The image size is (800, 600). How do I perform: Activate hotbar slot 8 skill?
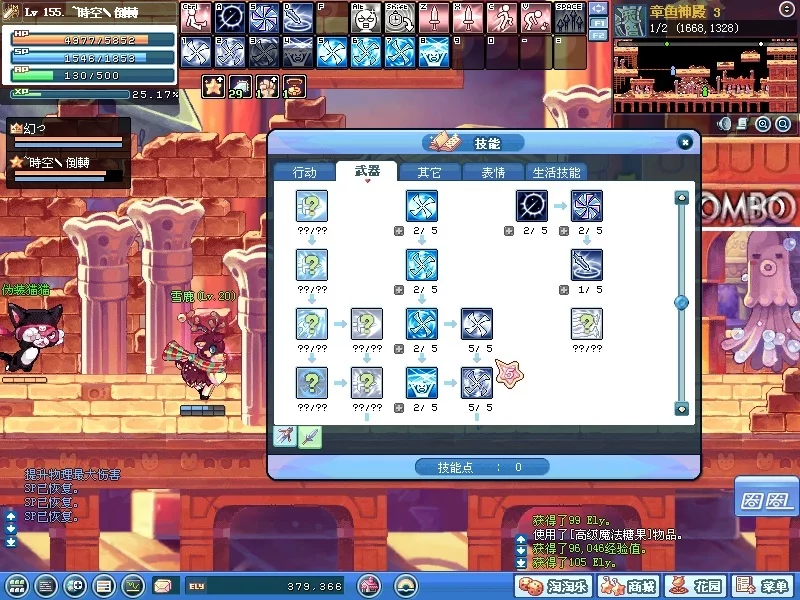434,52
